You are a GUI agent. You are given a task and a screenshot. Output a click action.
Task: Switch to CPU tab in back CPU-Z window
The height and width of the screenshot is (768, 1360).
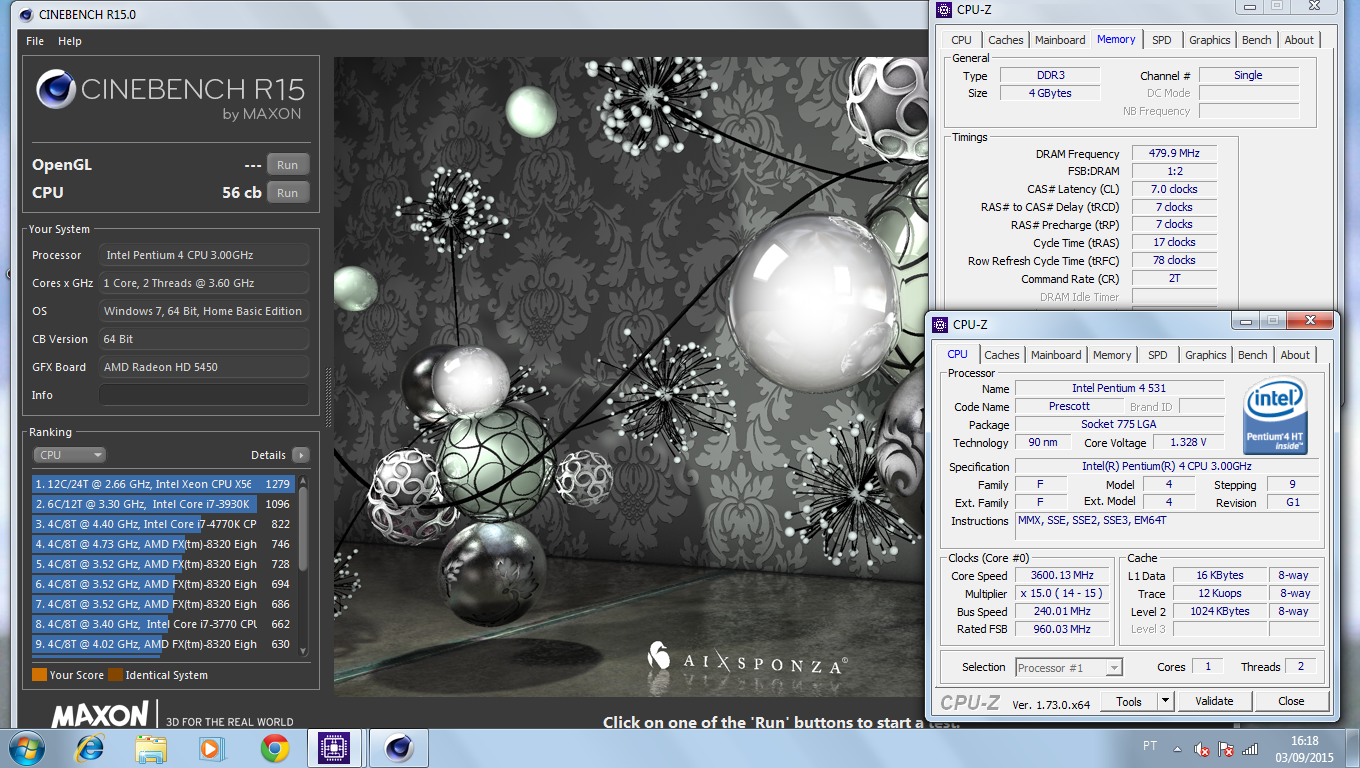pyautogui.click(x=961, y=40)
